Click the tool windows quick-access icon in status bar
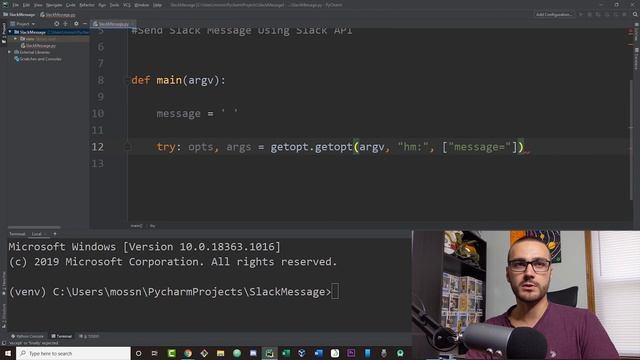640x360 pixels. [x=4, y=343]
